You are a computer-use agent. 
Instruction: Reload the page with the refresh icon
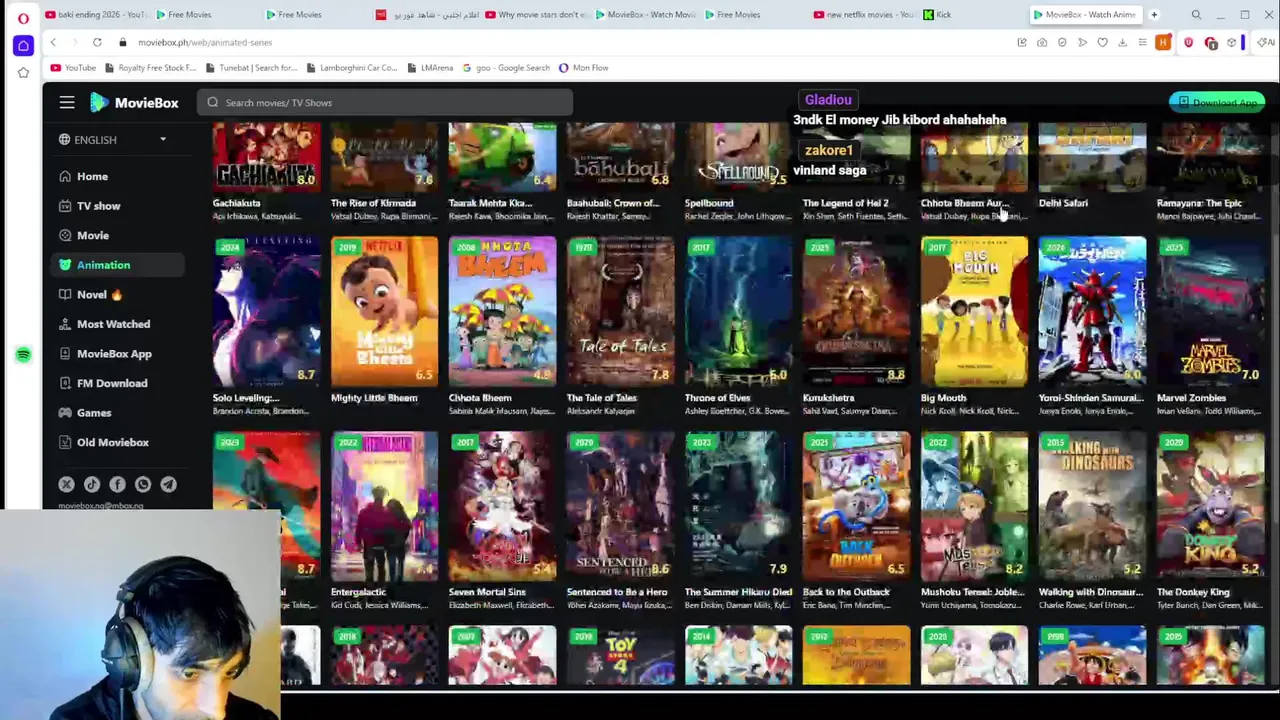(x=97, y=42)
